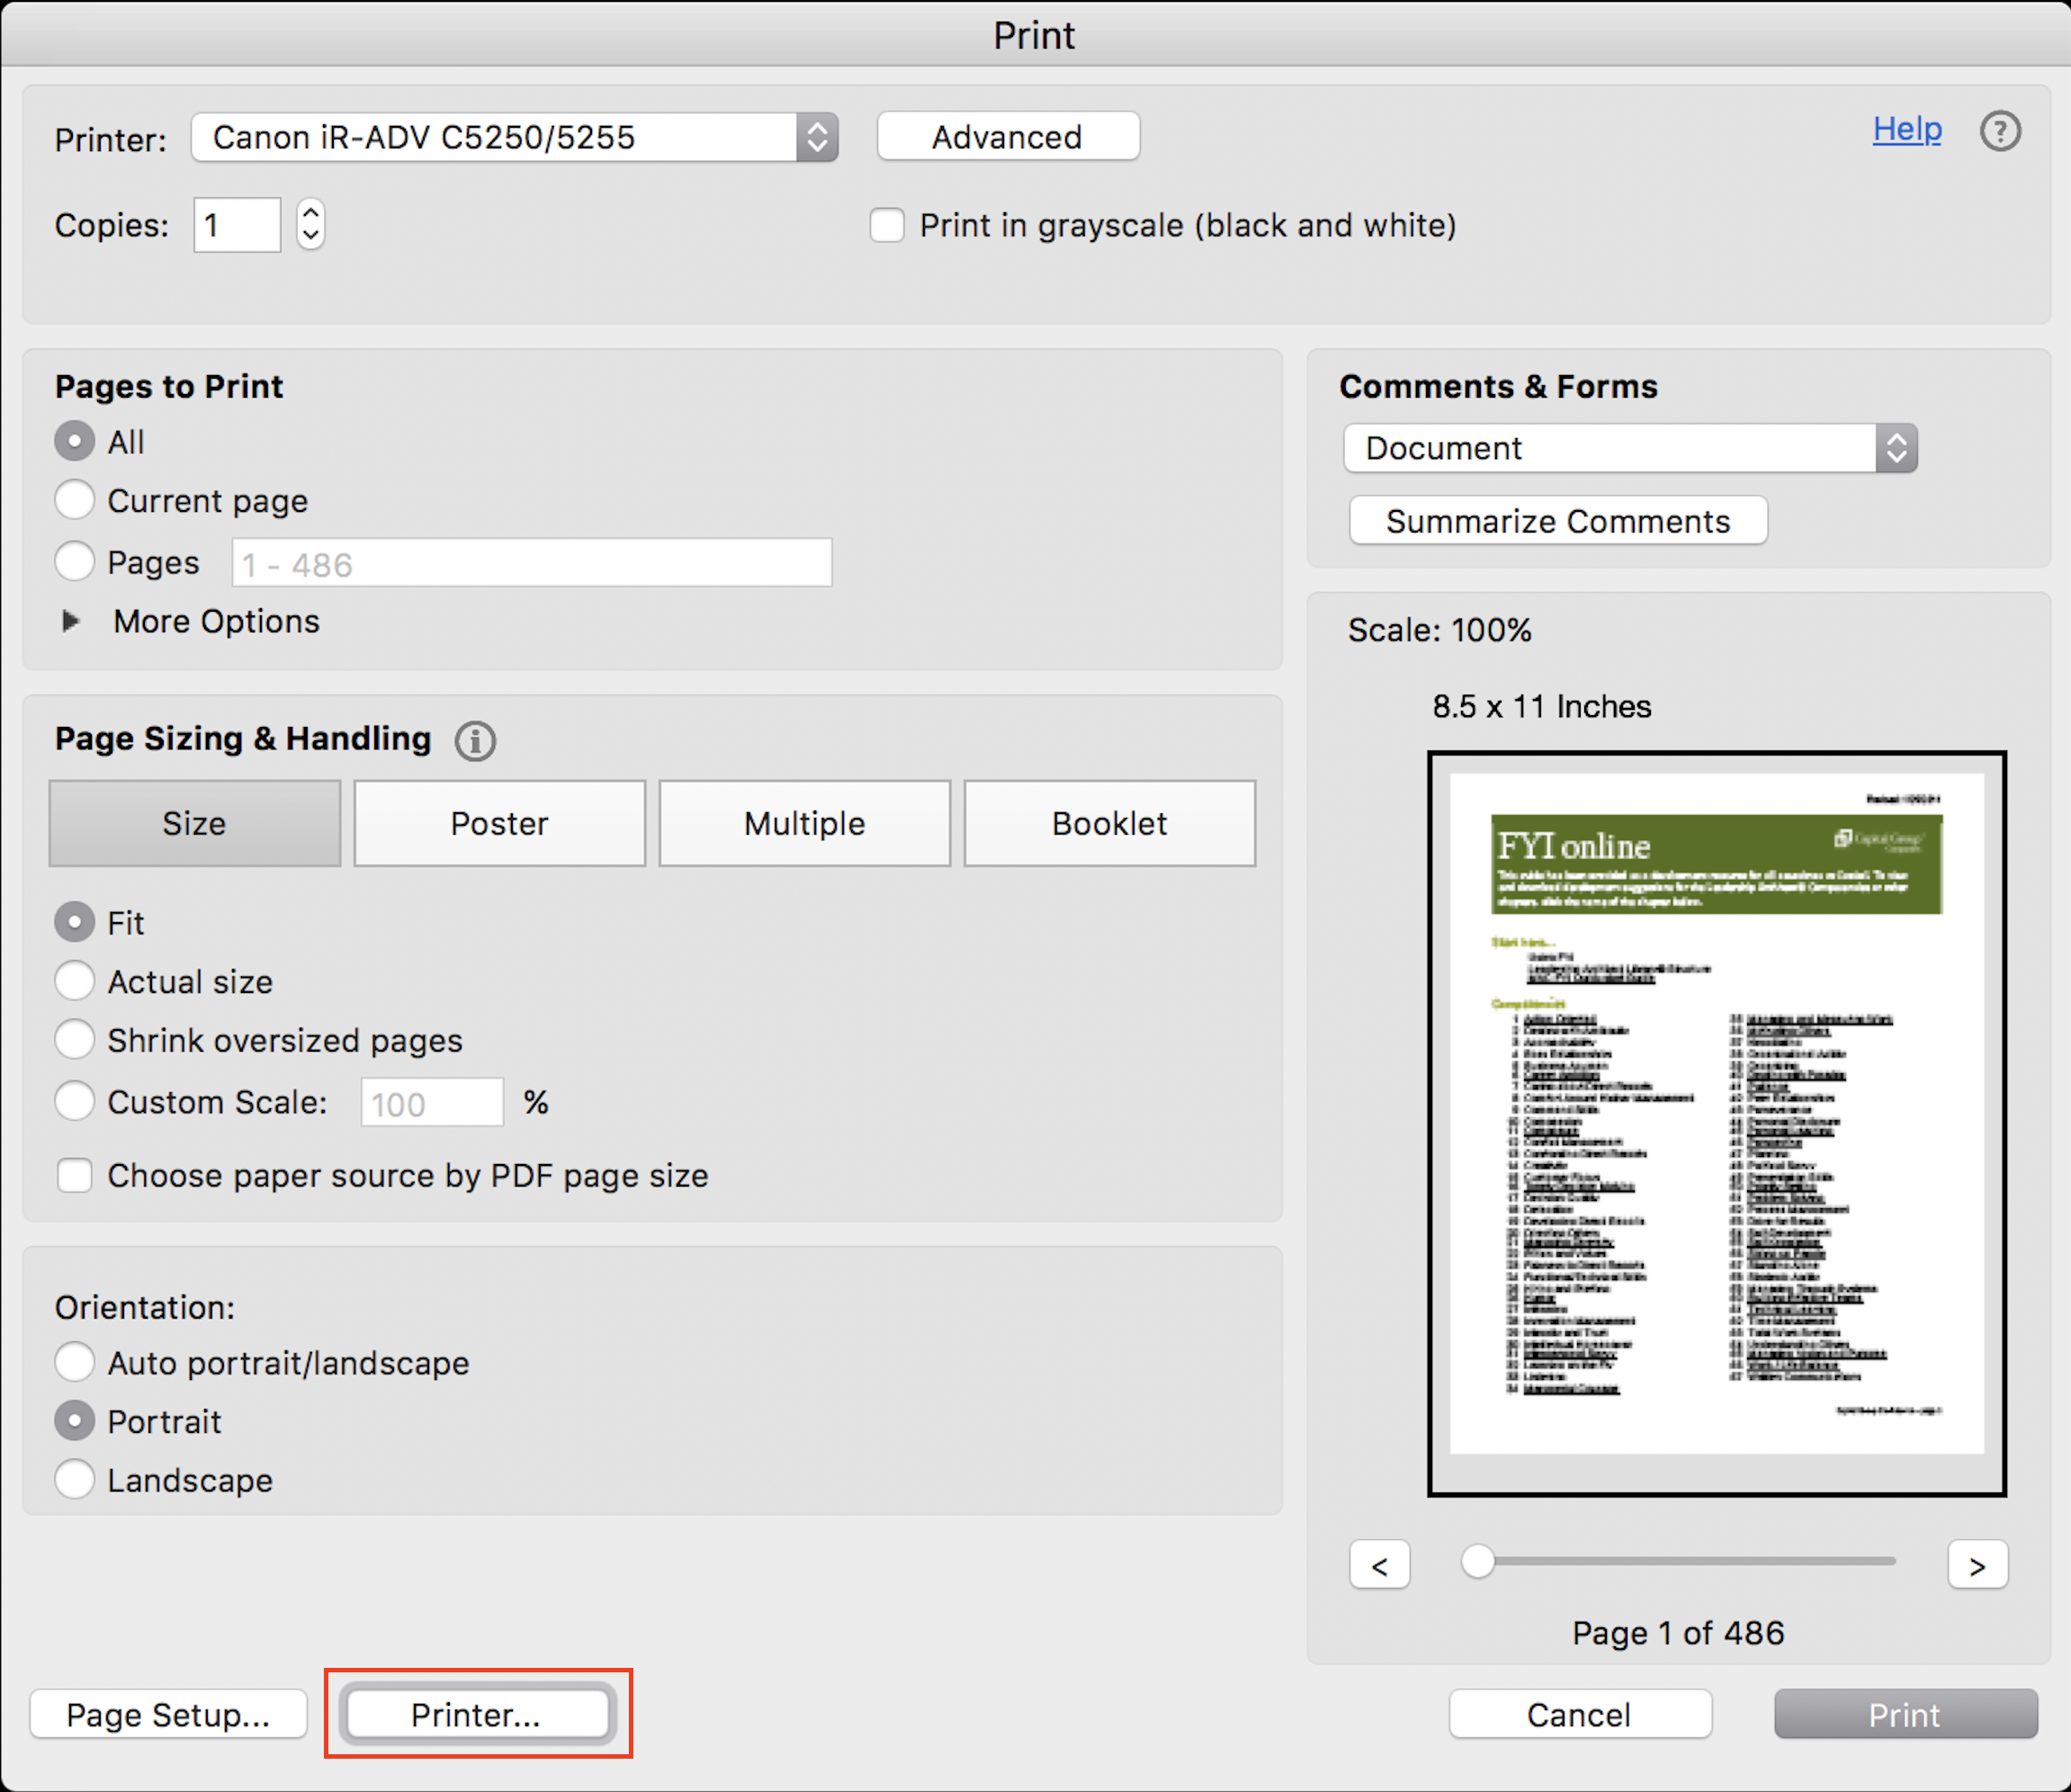The width and height of the screenshot is (2071, 1792).
Task: Switch to the Multiple tab
Action: [x=805, y=823]
